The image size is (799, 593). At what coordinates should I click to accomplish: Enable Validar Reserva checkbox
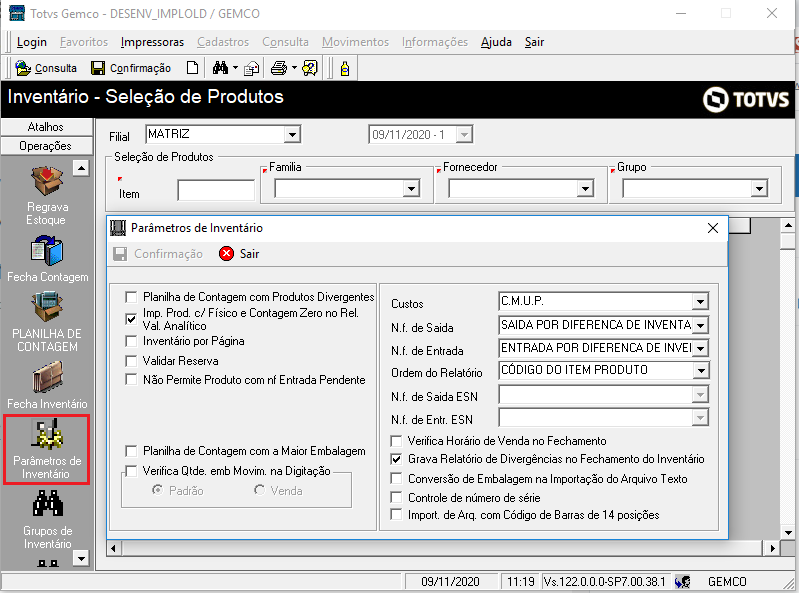click(x=131, y=361)
